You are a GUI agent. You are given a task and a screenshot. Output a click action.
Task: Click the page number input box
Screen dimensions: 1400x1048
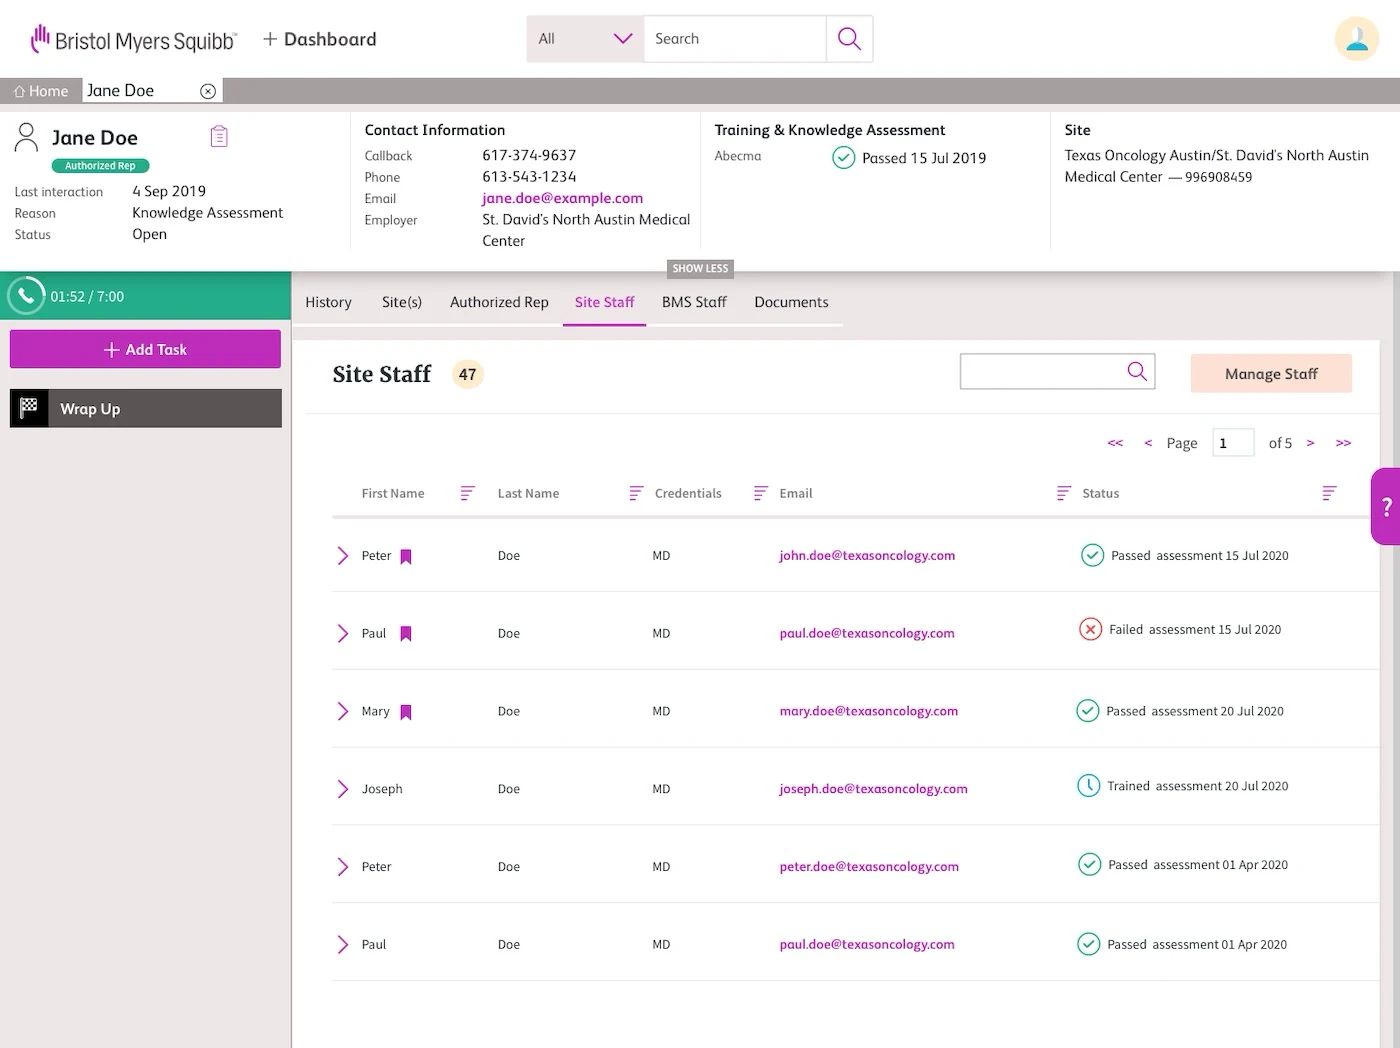coord(1233,443)
